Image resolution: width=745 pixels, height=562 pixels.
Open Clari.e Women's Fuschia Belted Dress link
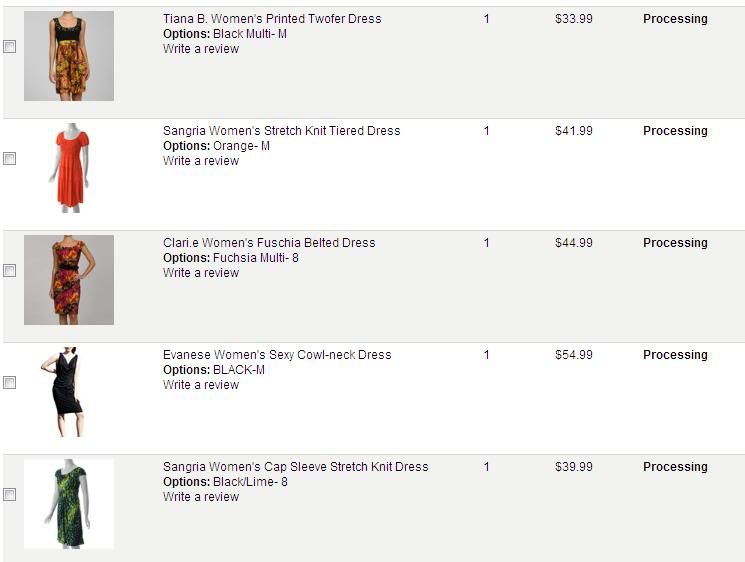click(269, 243)
